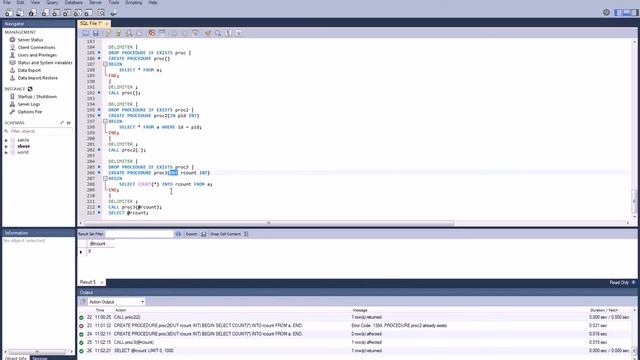The height and width of the screenshot is (360, 640).
Task: Create a new function toolbar icon
Action: coord(89,13)
